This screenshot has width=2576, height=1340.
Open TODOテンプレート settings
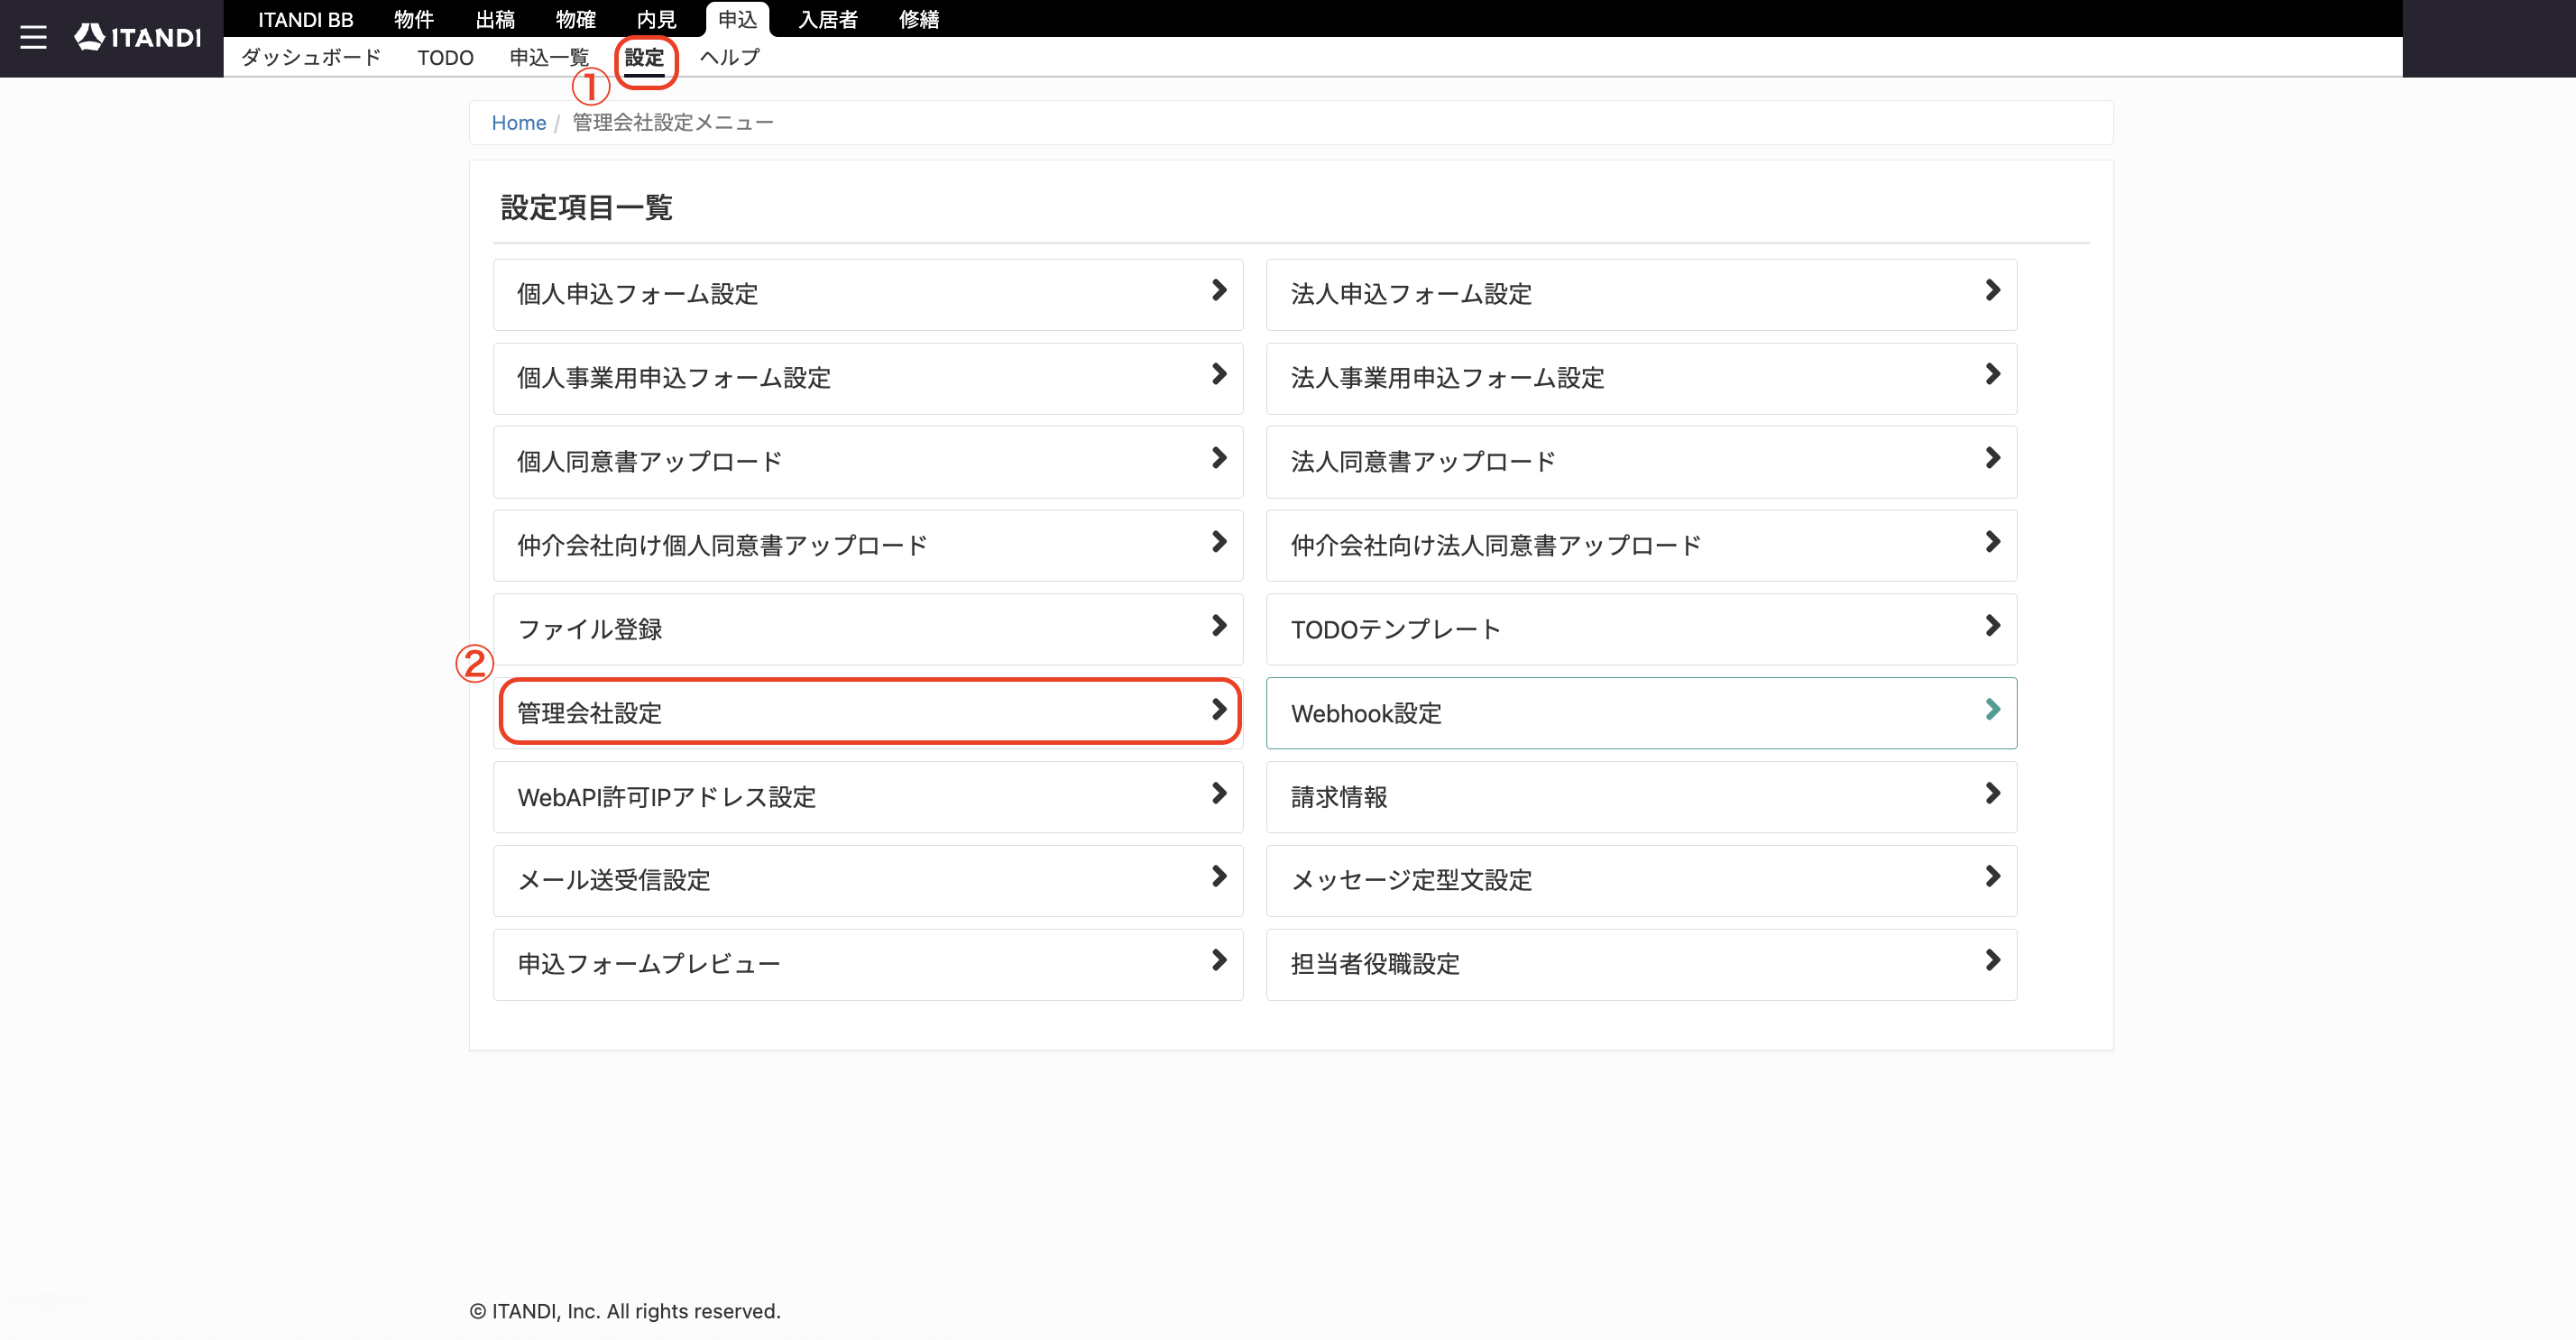(x=1641, y=629)
